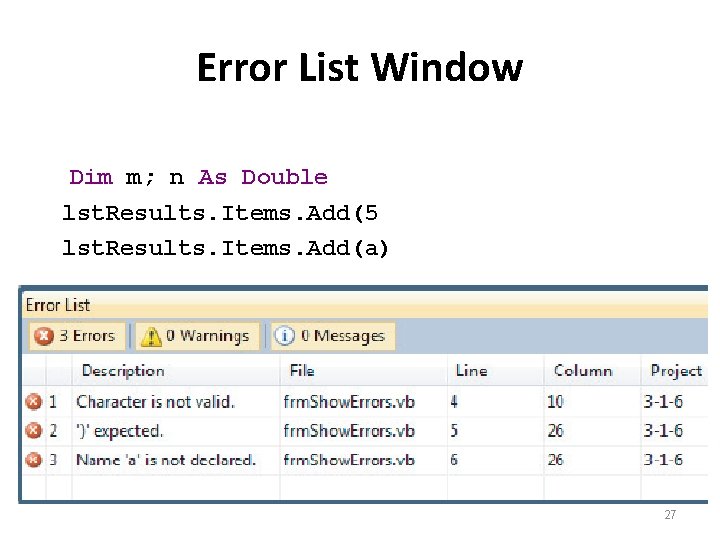
Task: Click the 'lstResults.Items.Add(5' code line
Action: 220,213
